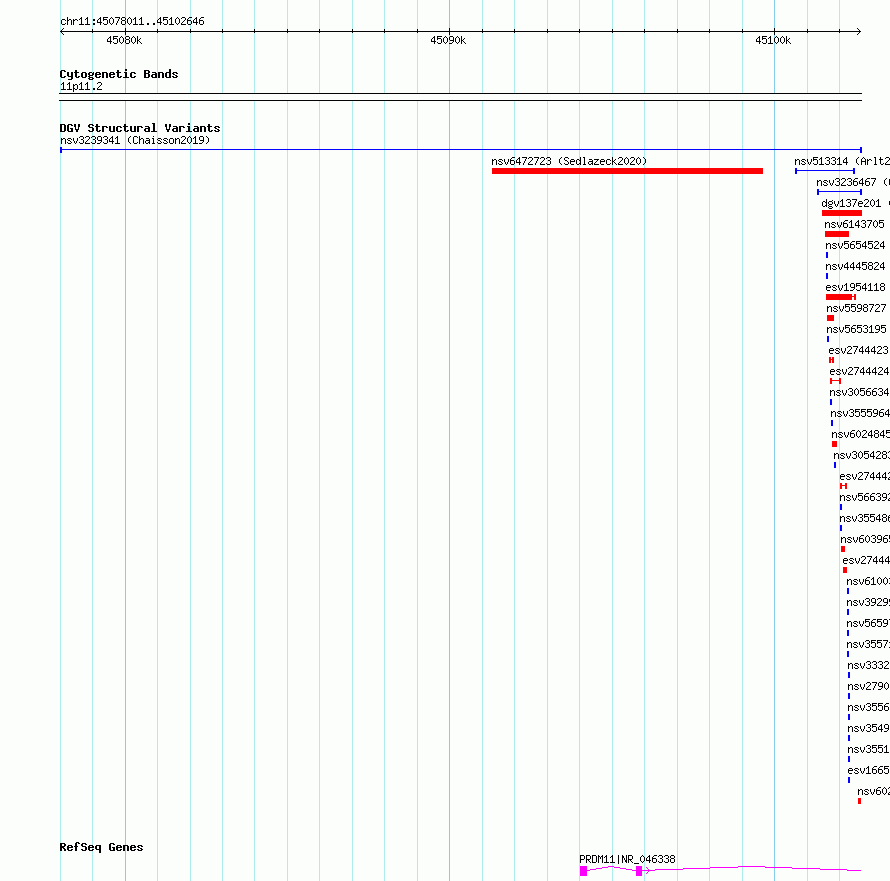Click the 11p11.2 band label

coord(81,86)
